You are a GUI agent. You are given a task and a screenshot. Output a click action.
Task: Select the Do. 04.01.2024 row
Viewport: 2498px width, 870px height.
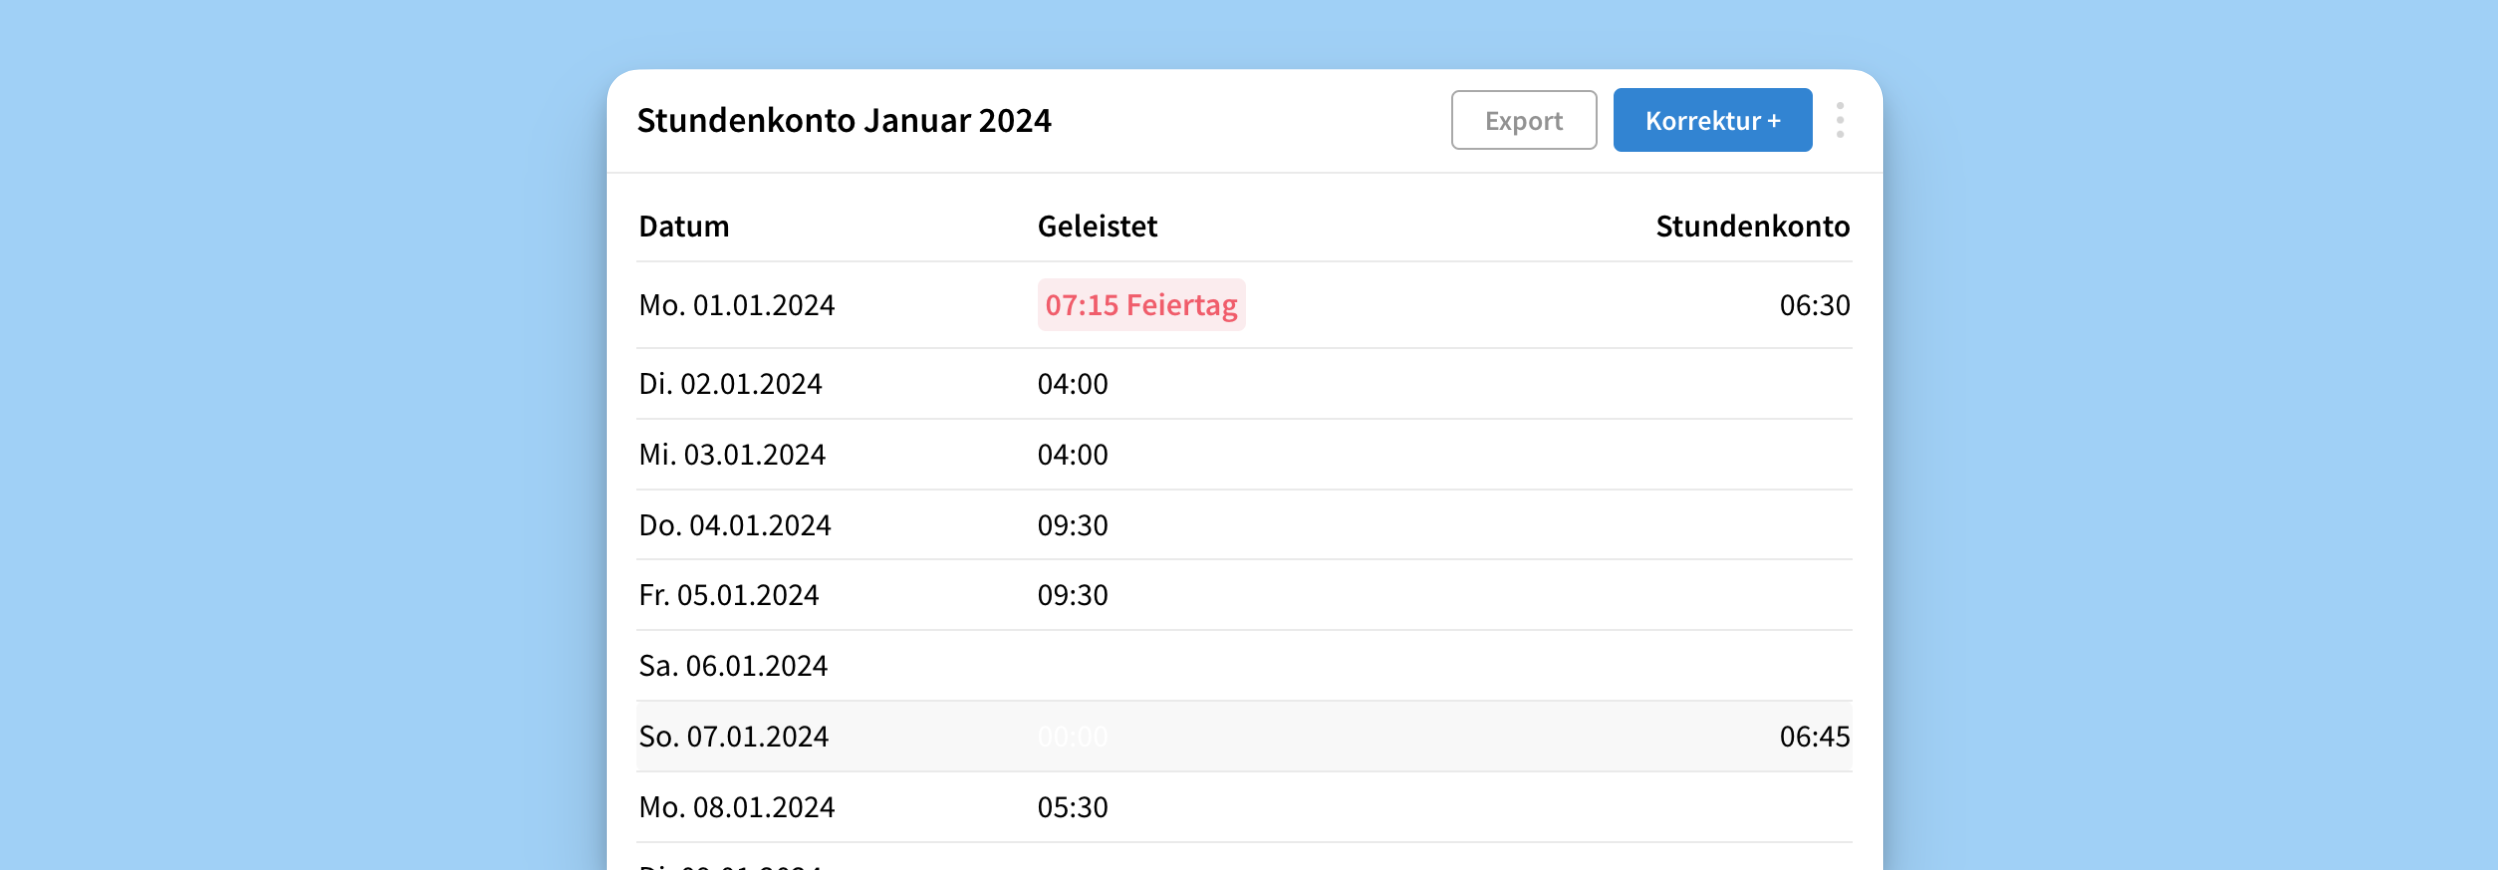[735, 525]
